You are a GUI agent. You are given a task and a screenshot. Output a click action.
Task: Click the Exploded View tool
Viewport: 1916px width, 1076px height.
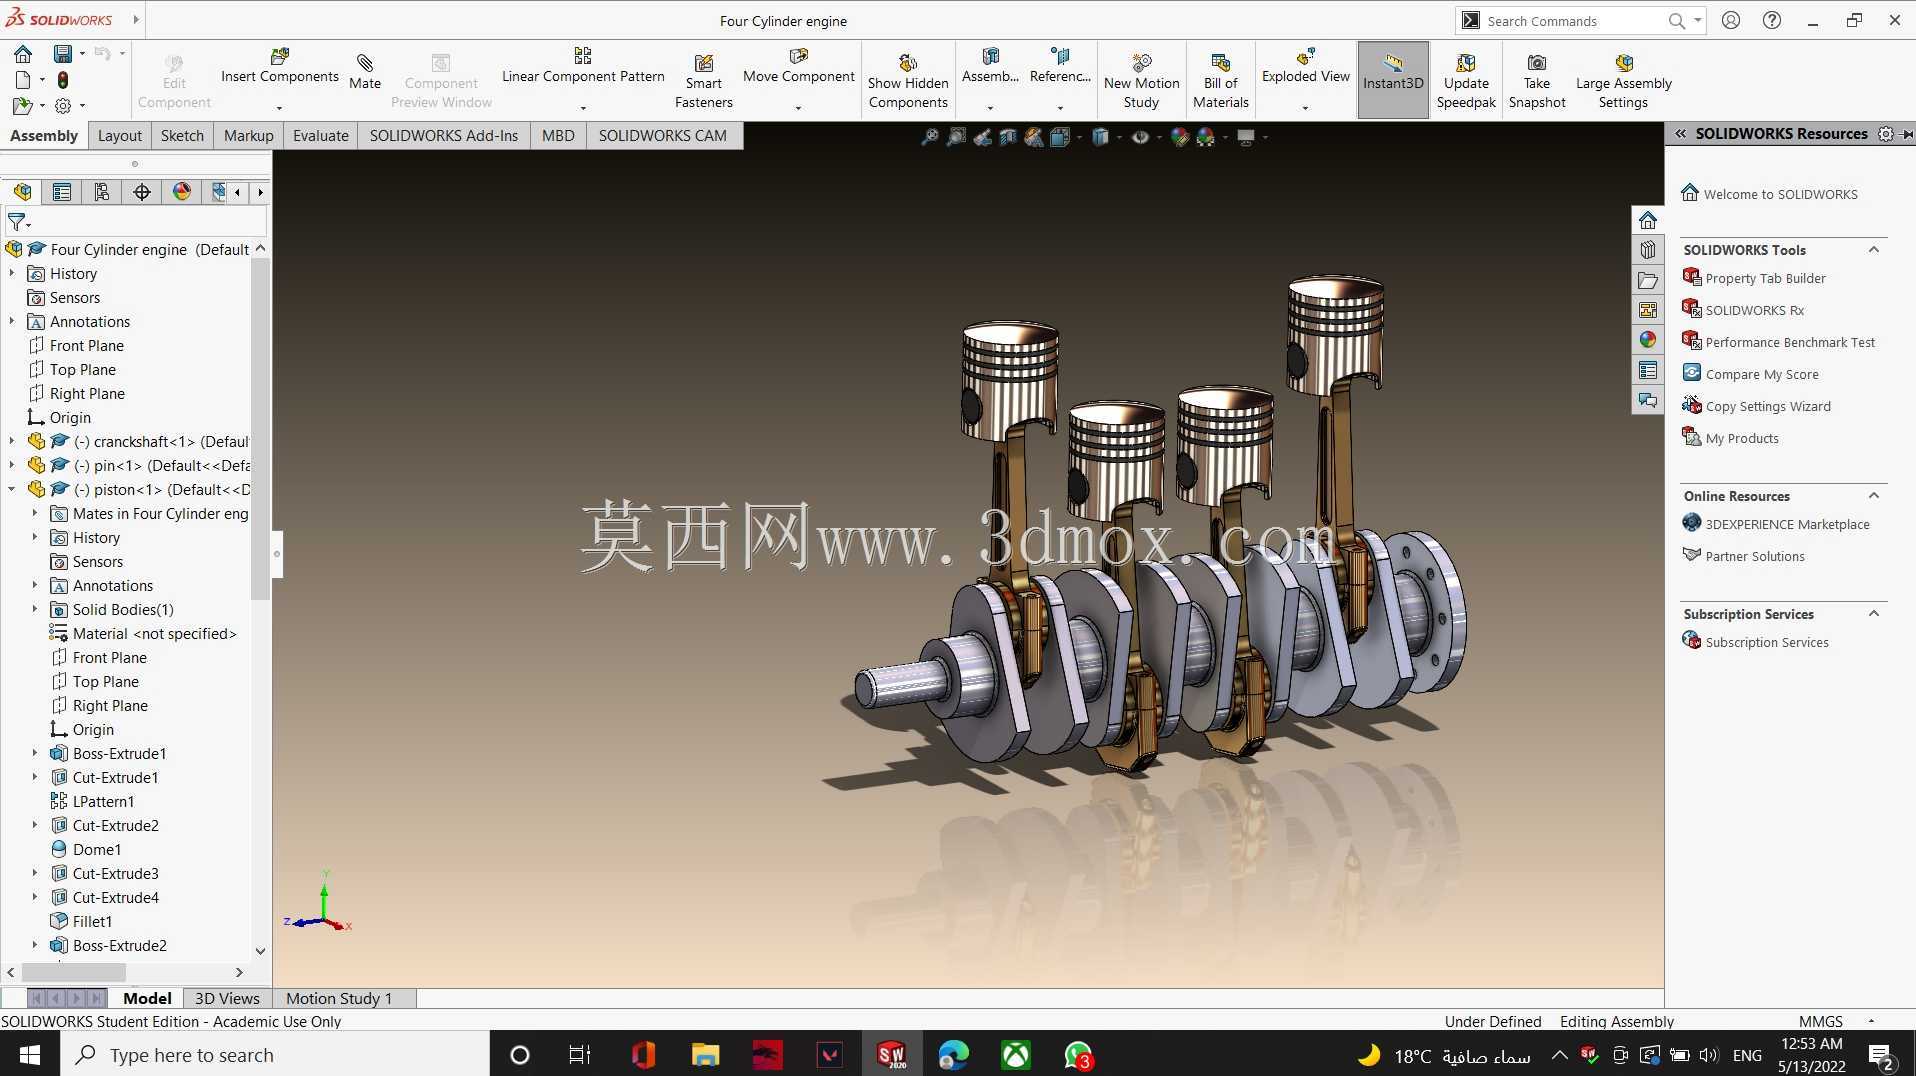coord(1306,65)
